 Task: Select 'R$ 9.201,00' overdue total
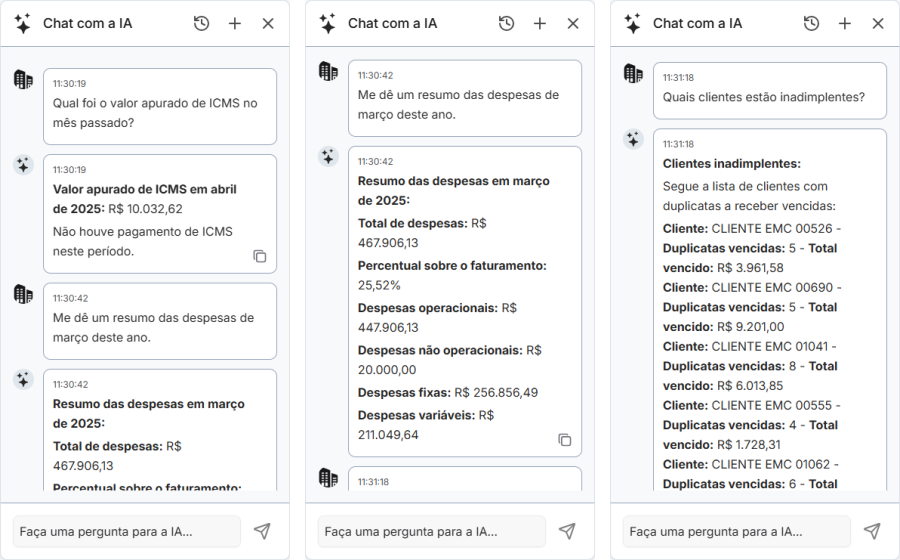coord(750,326)
